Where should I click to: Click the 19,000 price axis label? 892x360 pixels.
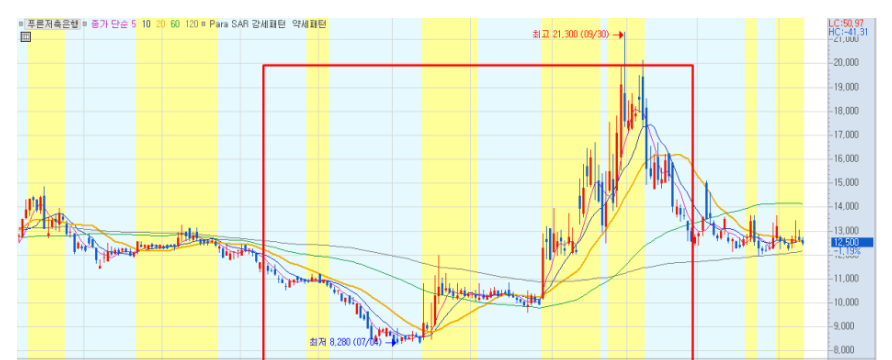tap(846, 87)
